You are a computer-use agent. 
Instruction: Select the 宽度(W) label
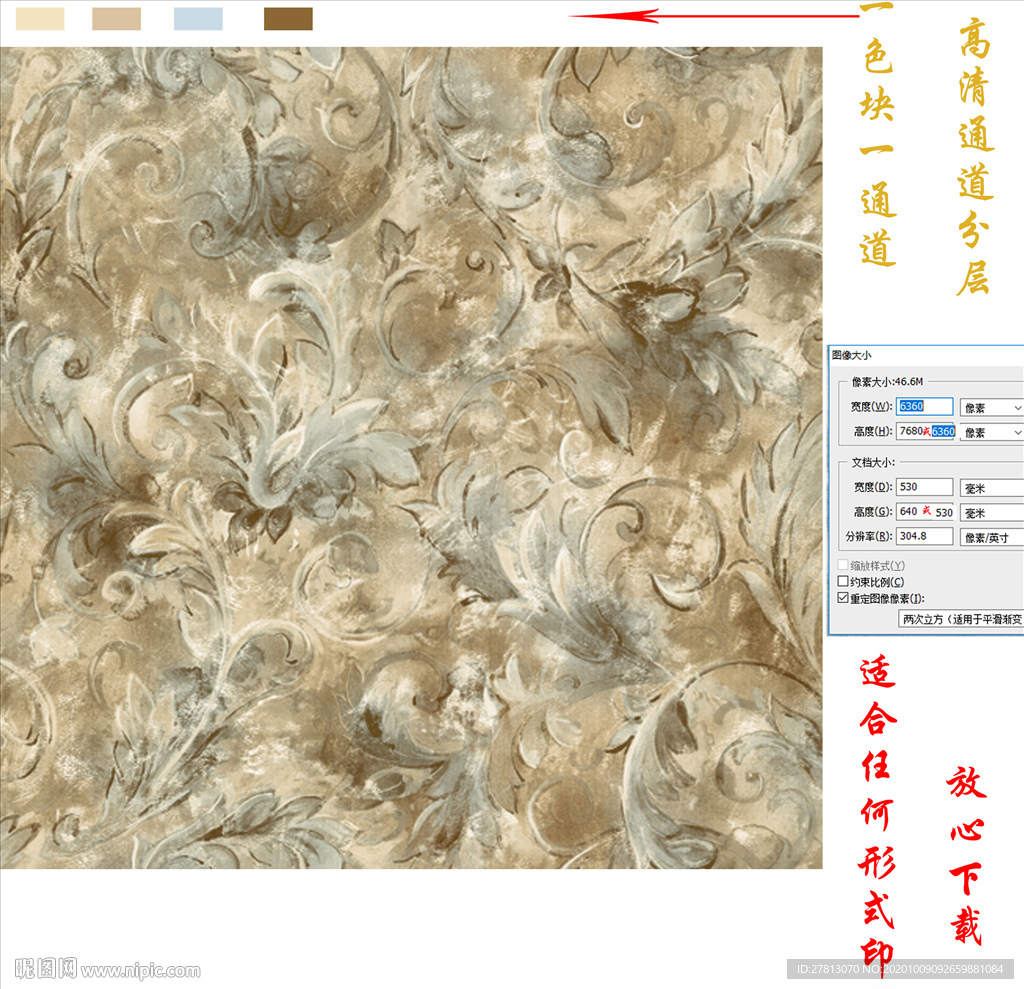(871, 406)
